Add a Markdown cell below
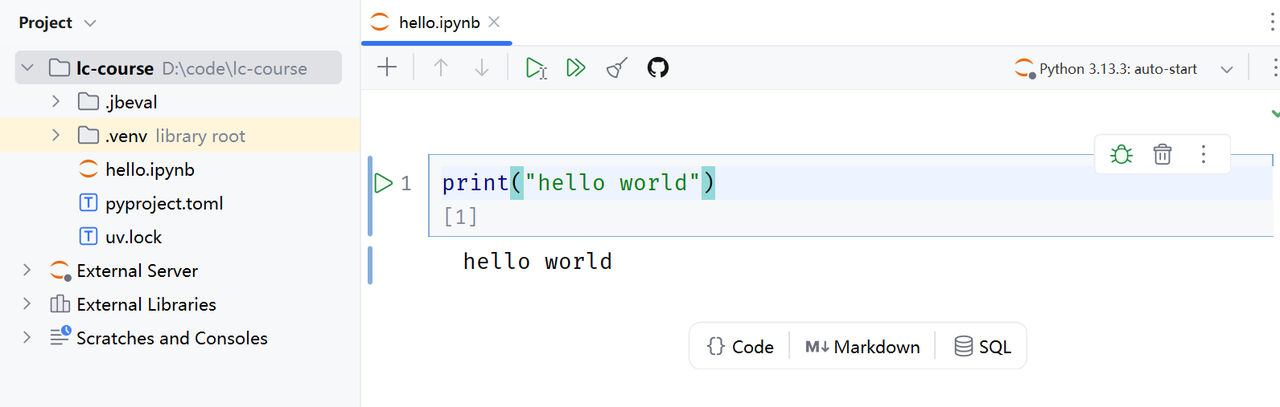Image resolution: width=1280 pixels, height=407 pixels. tap(862, 347)
